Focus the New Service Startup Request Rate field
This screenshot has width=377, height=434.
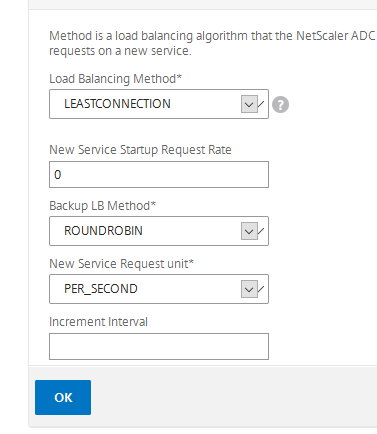tap(159, 175)
